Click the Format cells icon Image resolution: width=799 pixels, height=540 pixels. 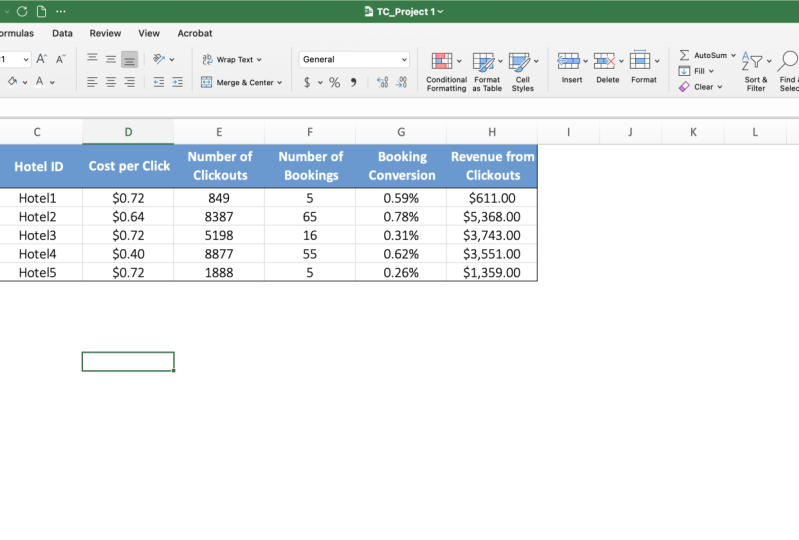[x=640, y=61]
